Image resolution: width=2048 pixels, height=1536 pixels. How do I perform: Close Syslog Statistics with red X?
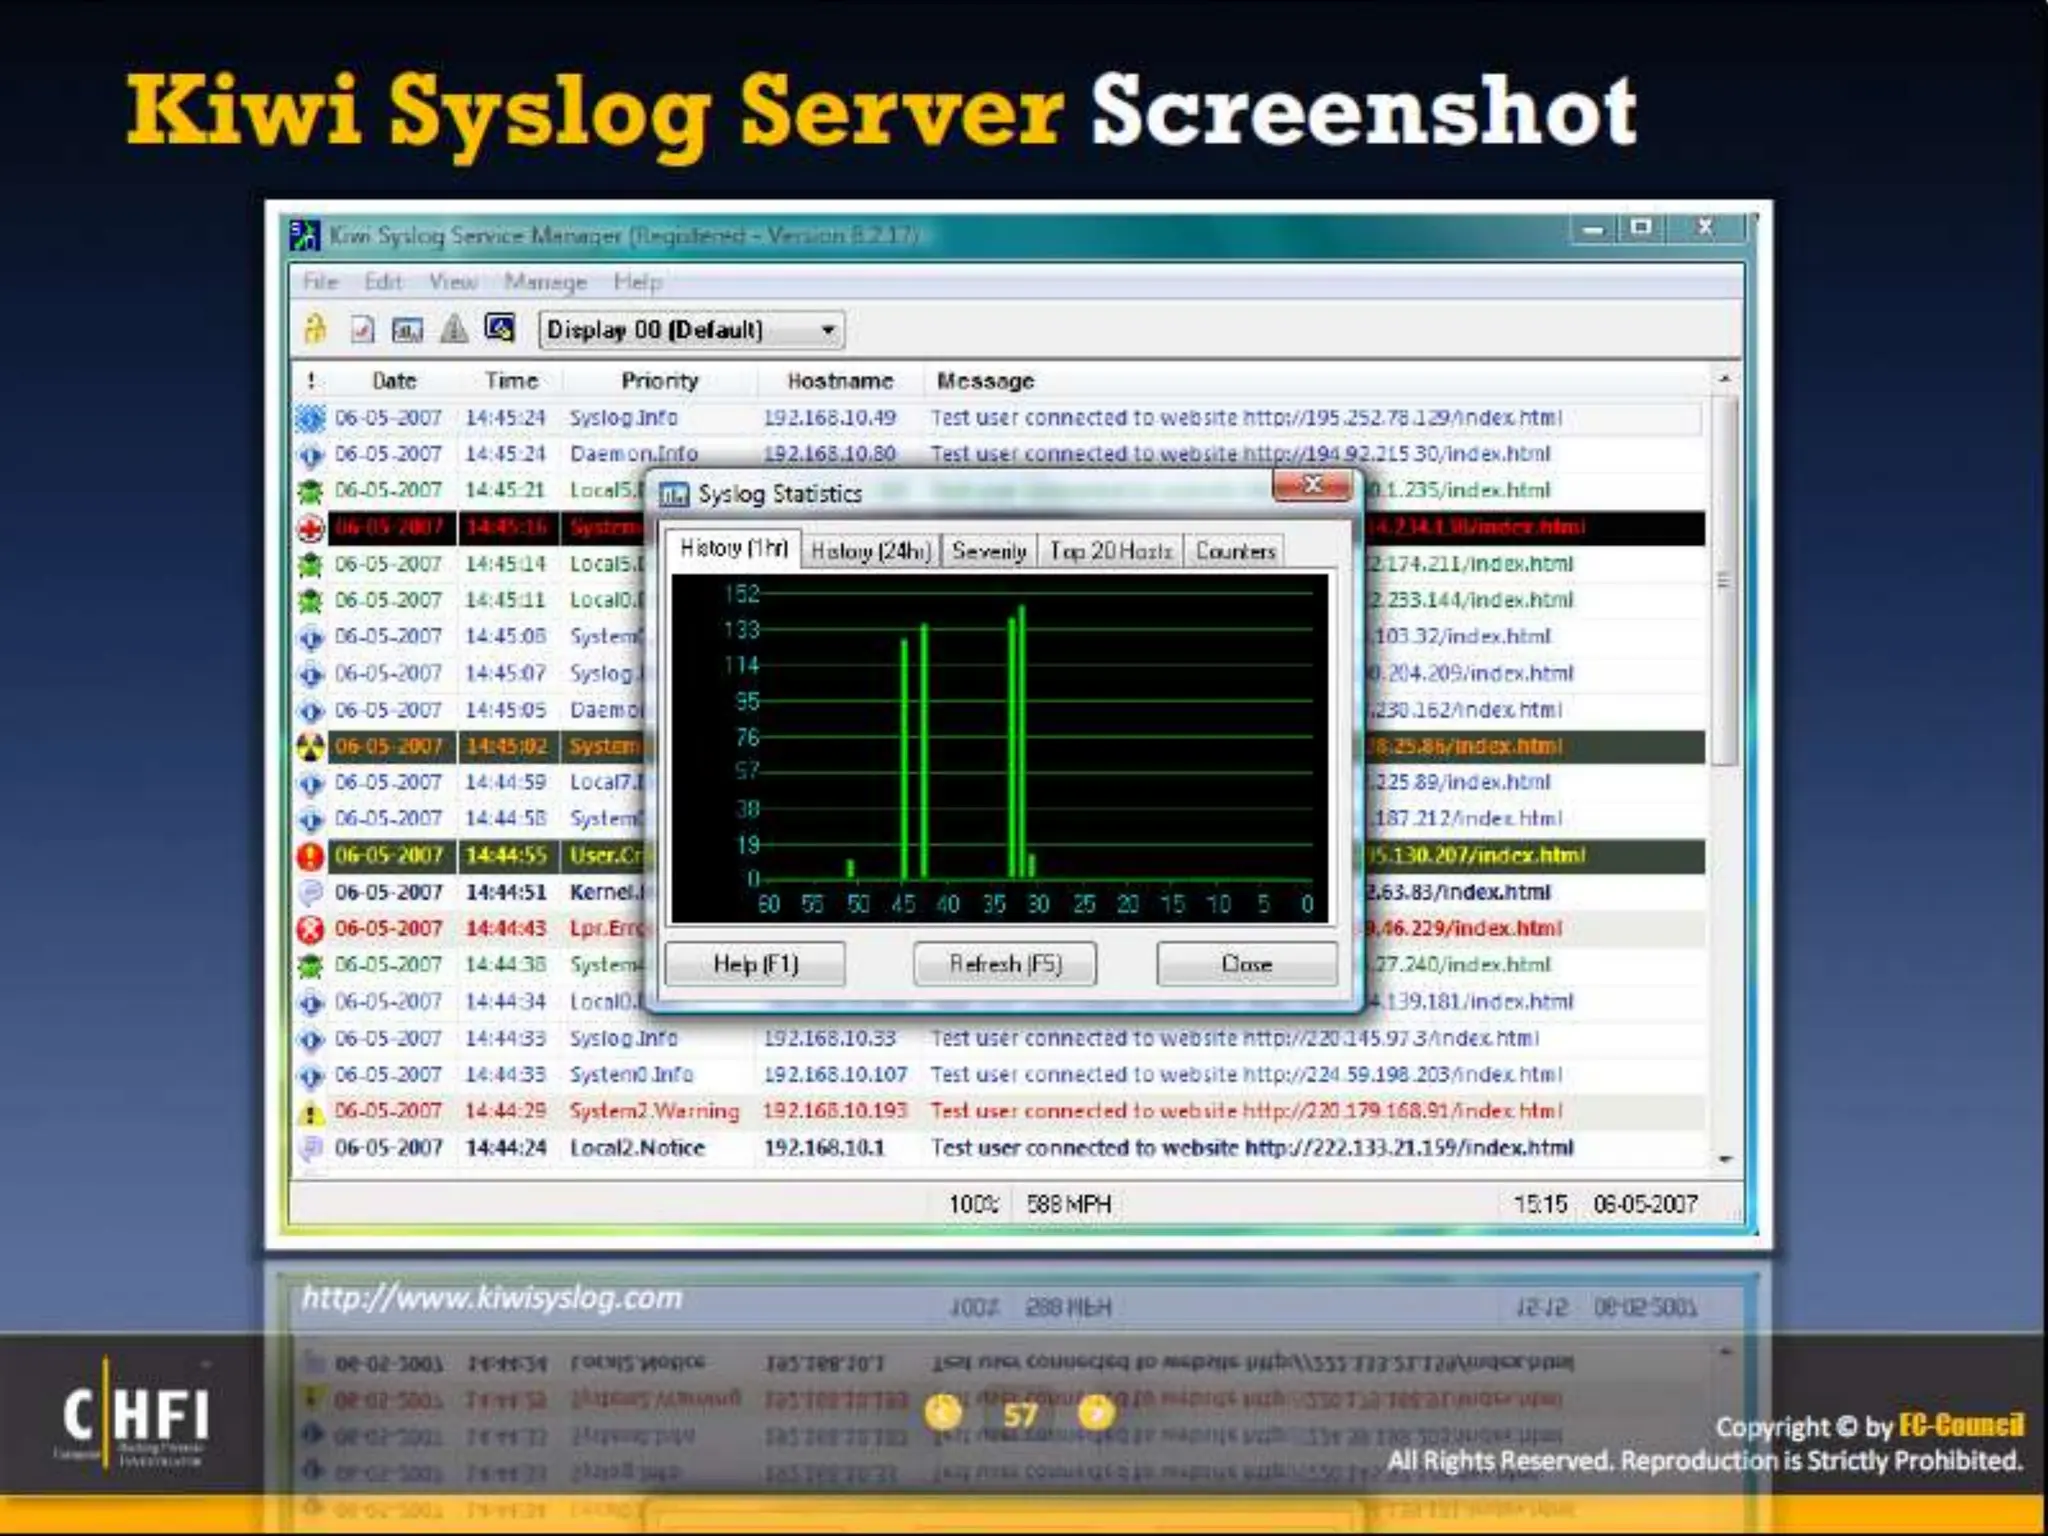(1312, 485)
